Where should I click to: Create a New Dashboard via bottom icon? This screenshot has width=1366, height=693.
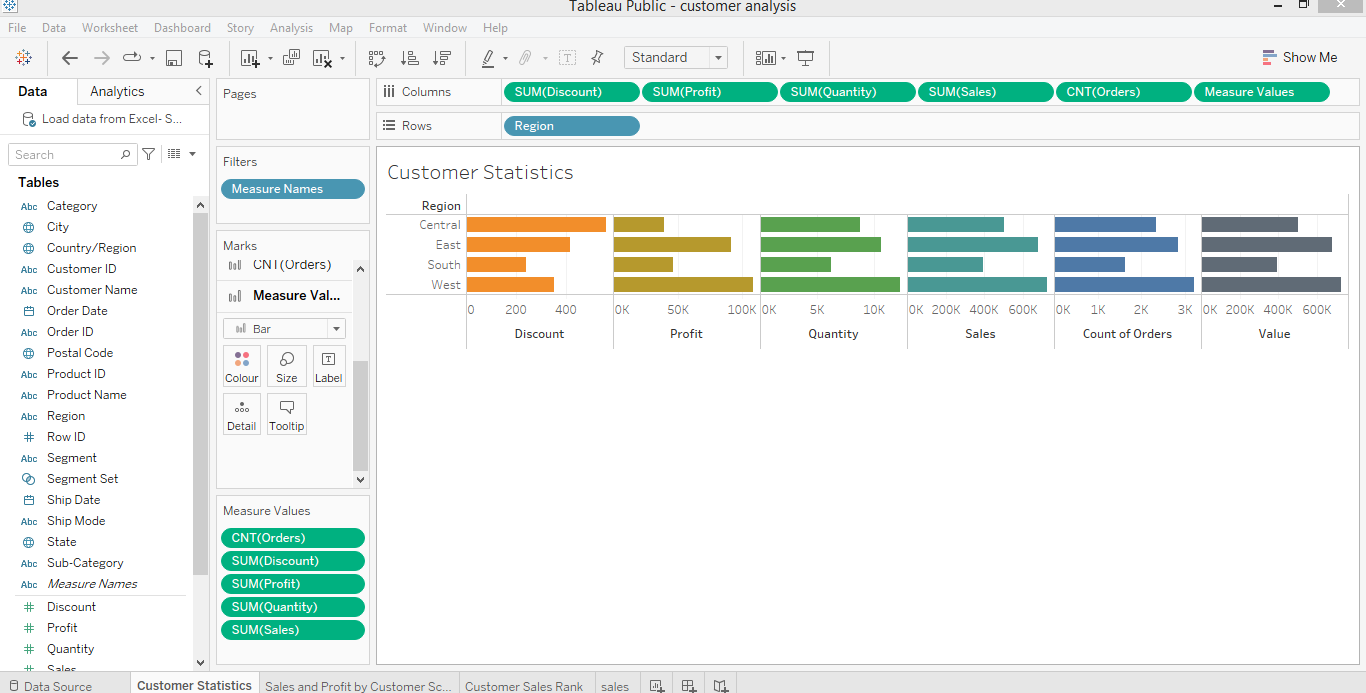689,685
